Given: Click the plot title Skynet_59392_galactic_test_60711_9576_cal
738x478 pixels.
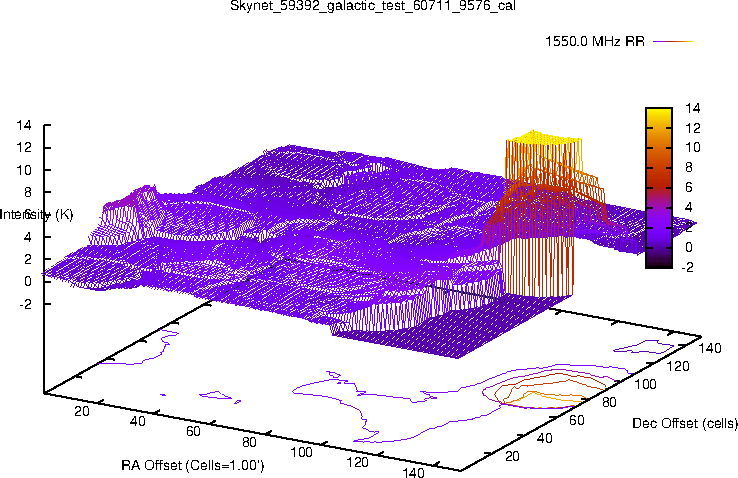Looking at the screenshot, I should point(372,6).
